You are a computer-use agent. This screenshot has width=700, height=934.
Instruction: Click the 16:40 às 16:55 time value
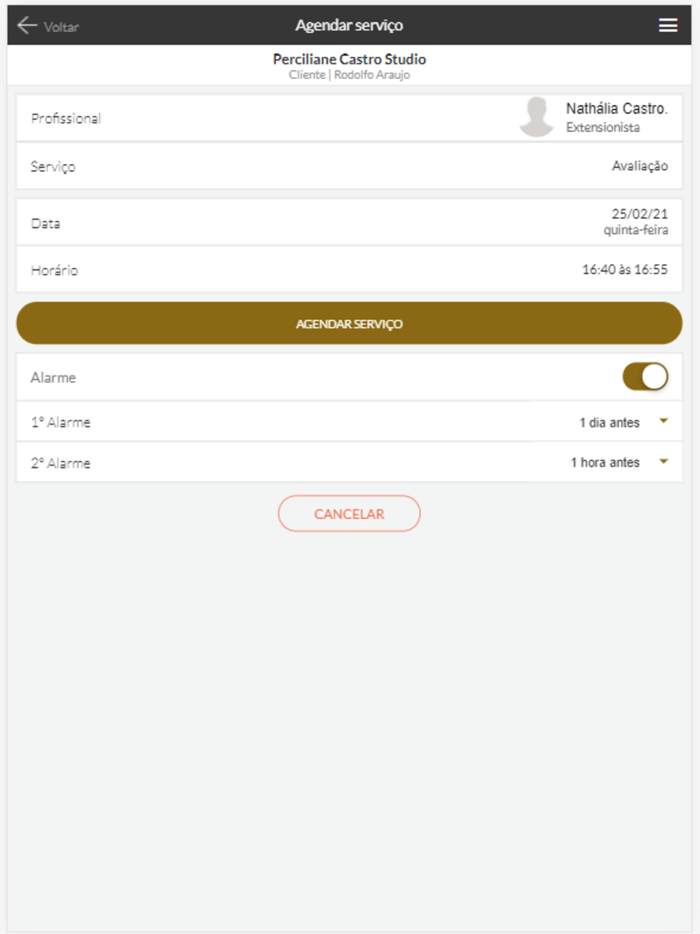coord(624,270)
